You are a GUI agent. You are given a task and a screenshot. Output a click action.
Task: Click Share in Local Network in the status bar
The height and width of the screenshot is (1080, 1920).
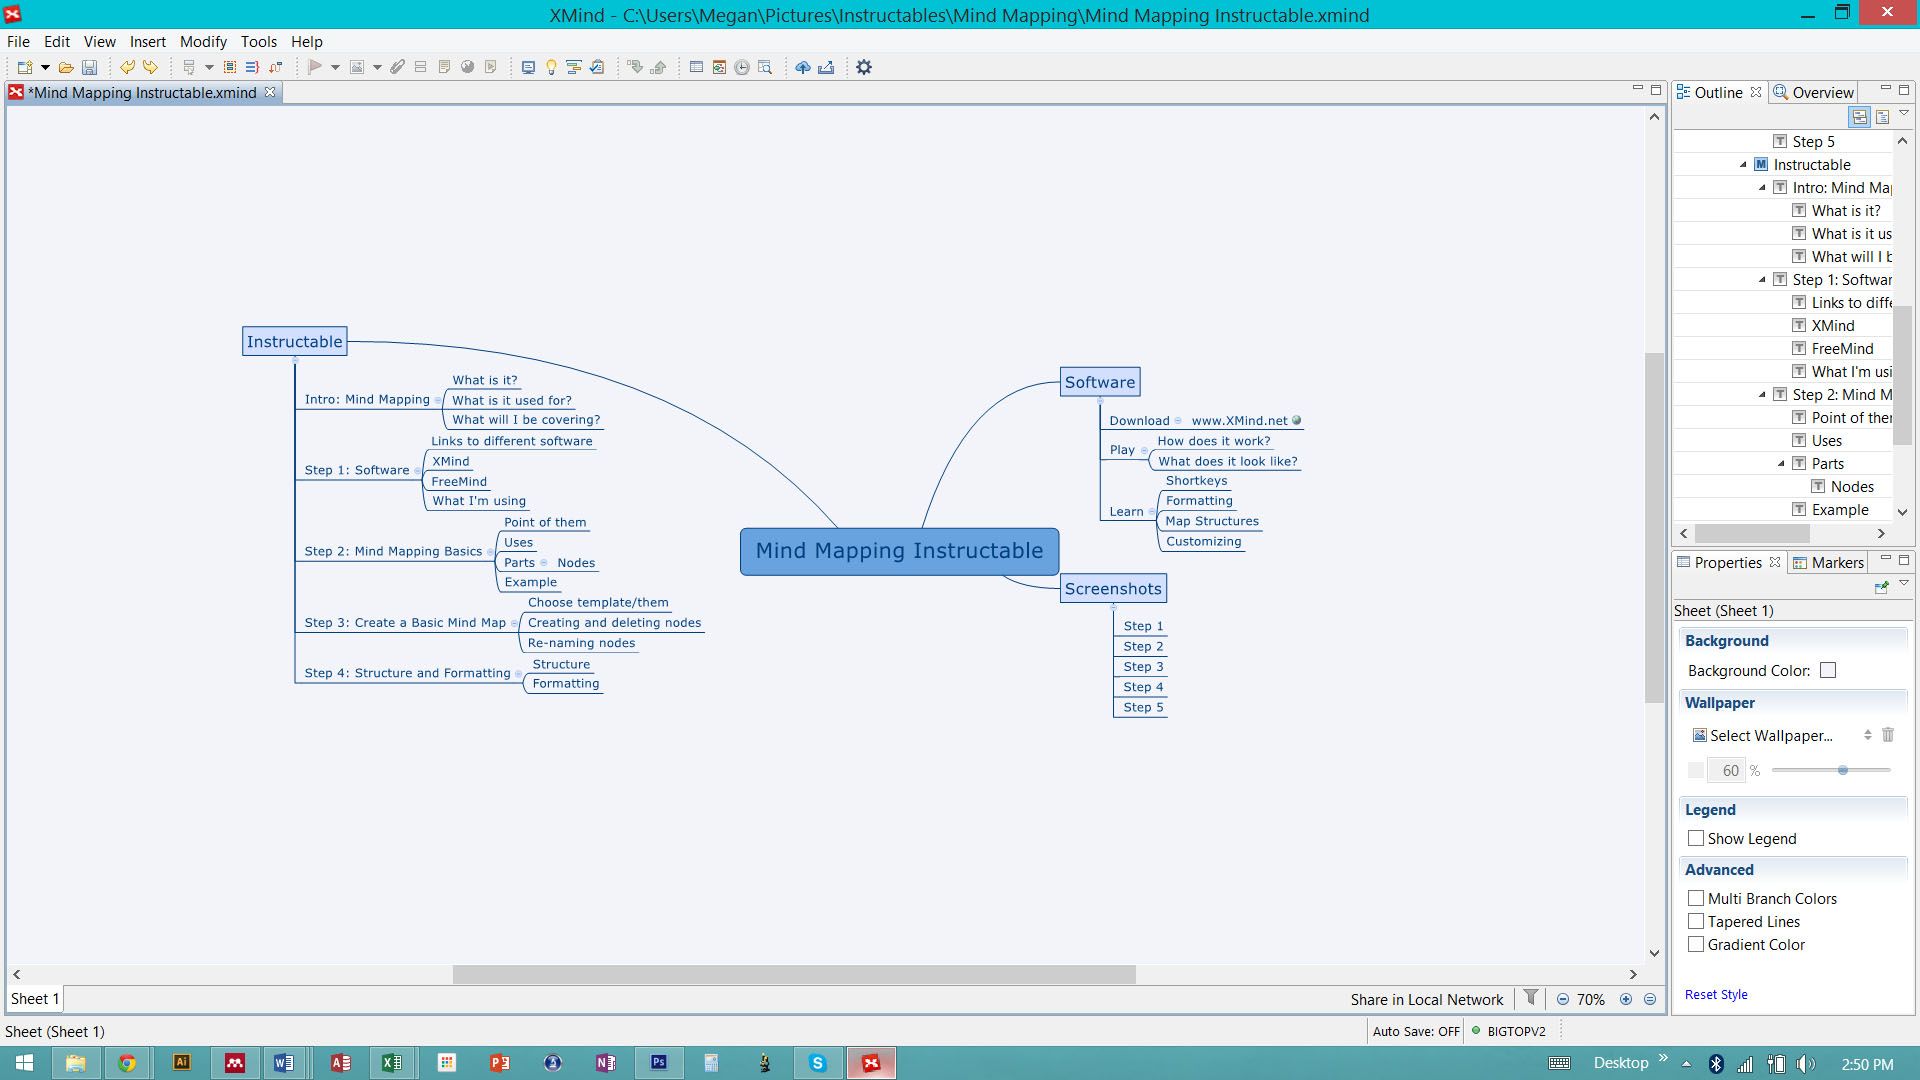click(1426, 999)
